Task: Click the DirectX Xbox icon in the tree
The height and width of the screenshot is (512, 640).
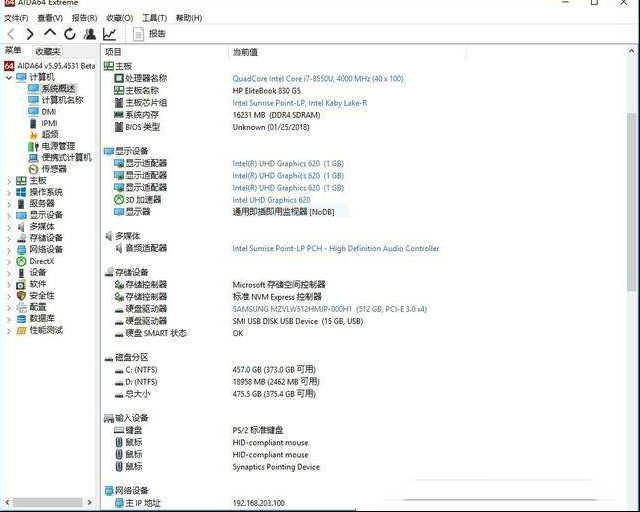Action: (21, 261)
